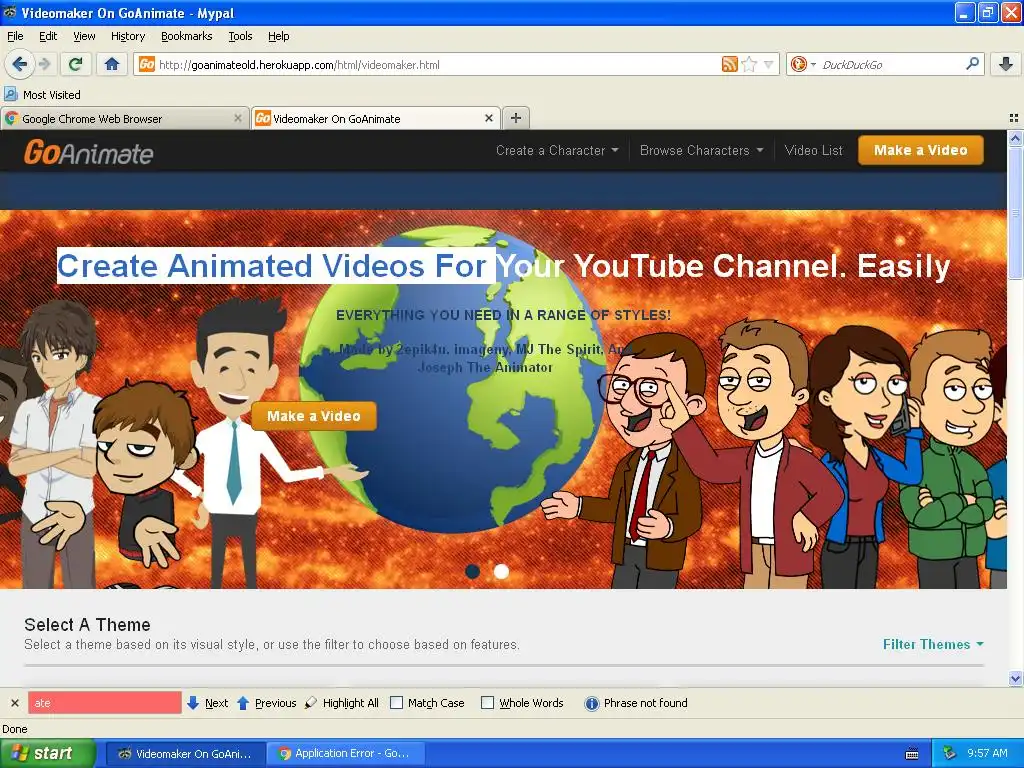Open the Most Visited bookmarks folder
The width and height of the screenshot is (1024, 768).
click(x=42, y=95)
